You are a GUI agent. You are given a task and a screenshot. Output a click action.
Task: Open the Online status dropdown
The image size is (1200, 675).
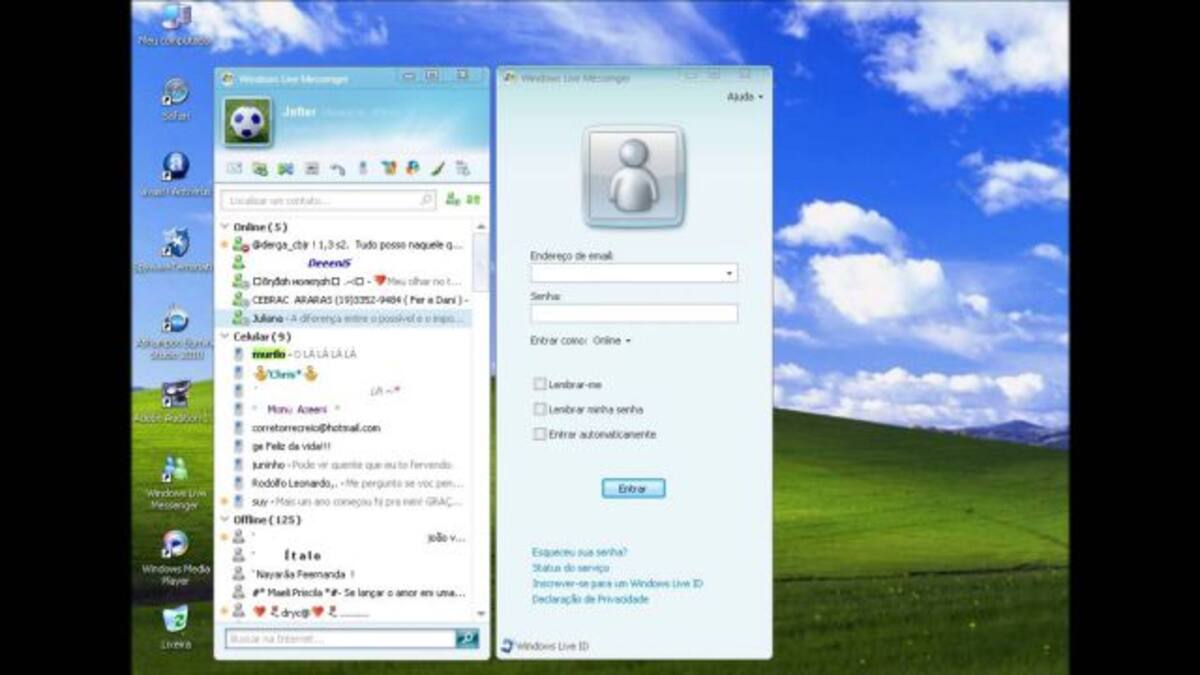coord(612,340)
